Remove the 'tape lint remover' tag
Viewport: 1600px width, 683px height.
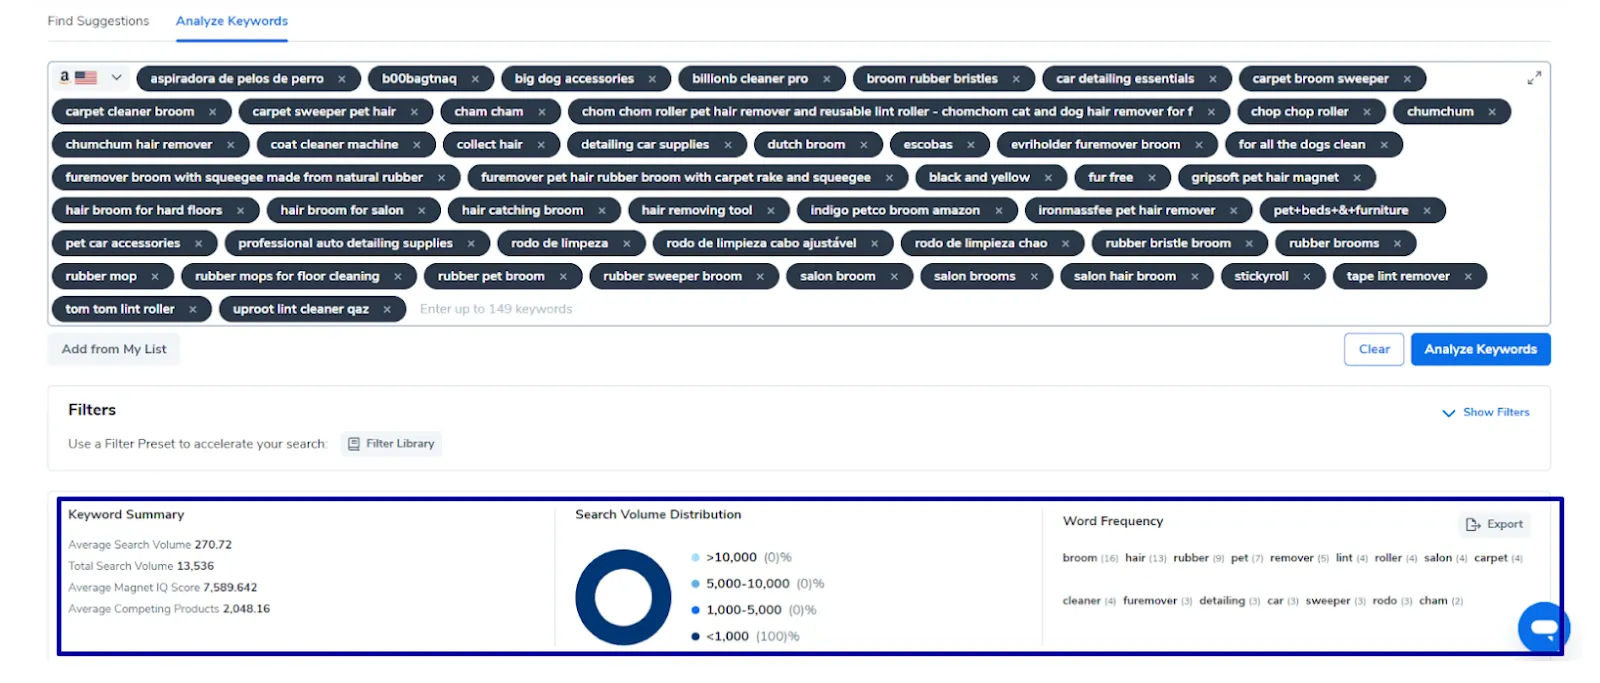pos(1468,277)
